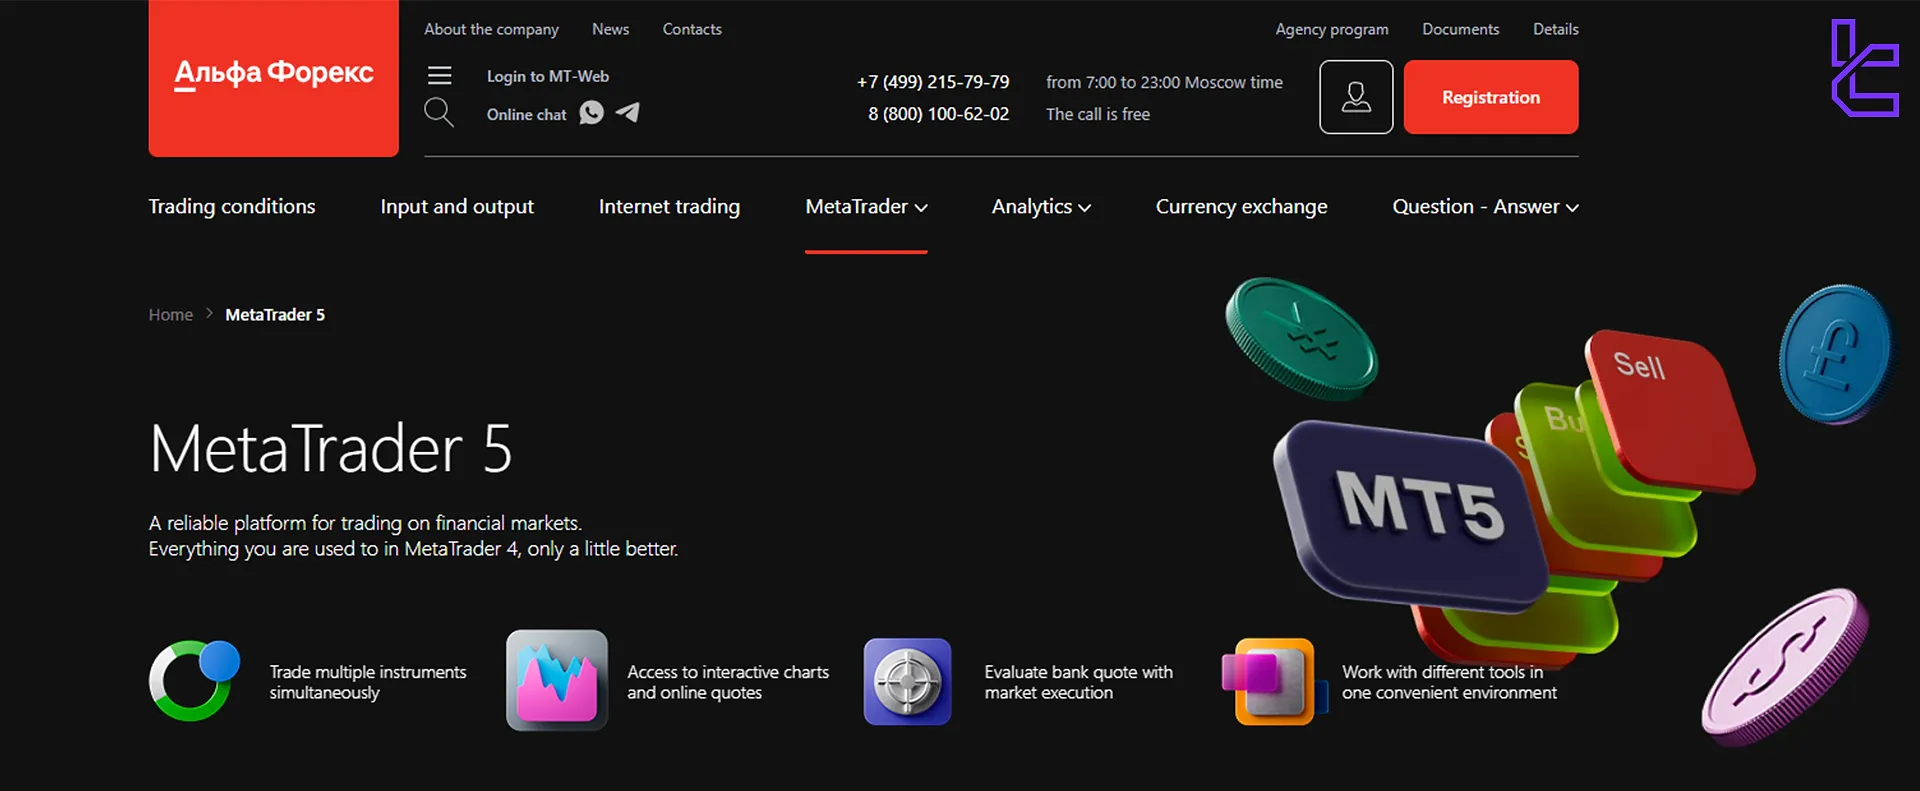Viewport: 1920px width, 791px height.
Task: Open the Agency program link
Action: pyautogui.click(x=1332, y=30)
